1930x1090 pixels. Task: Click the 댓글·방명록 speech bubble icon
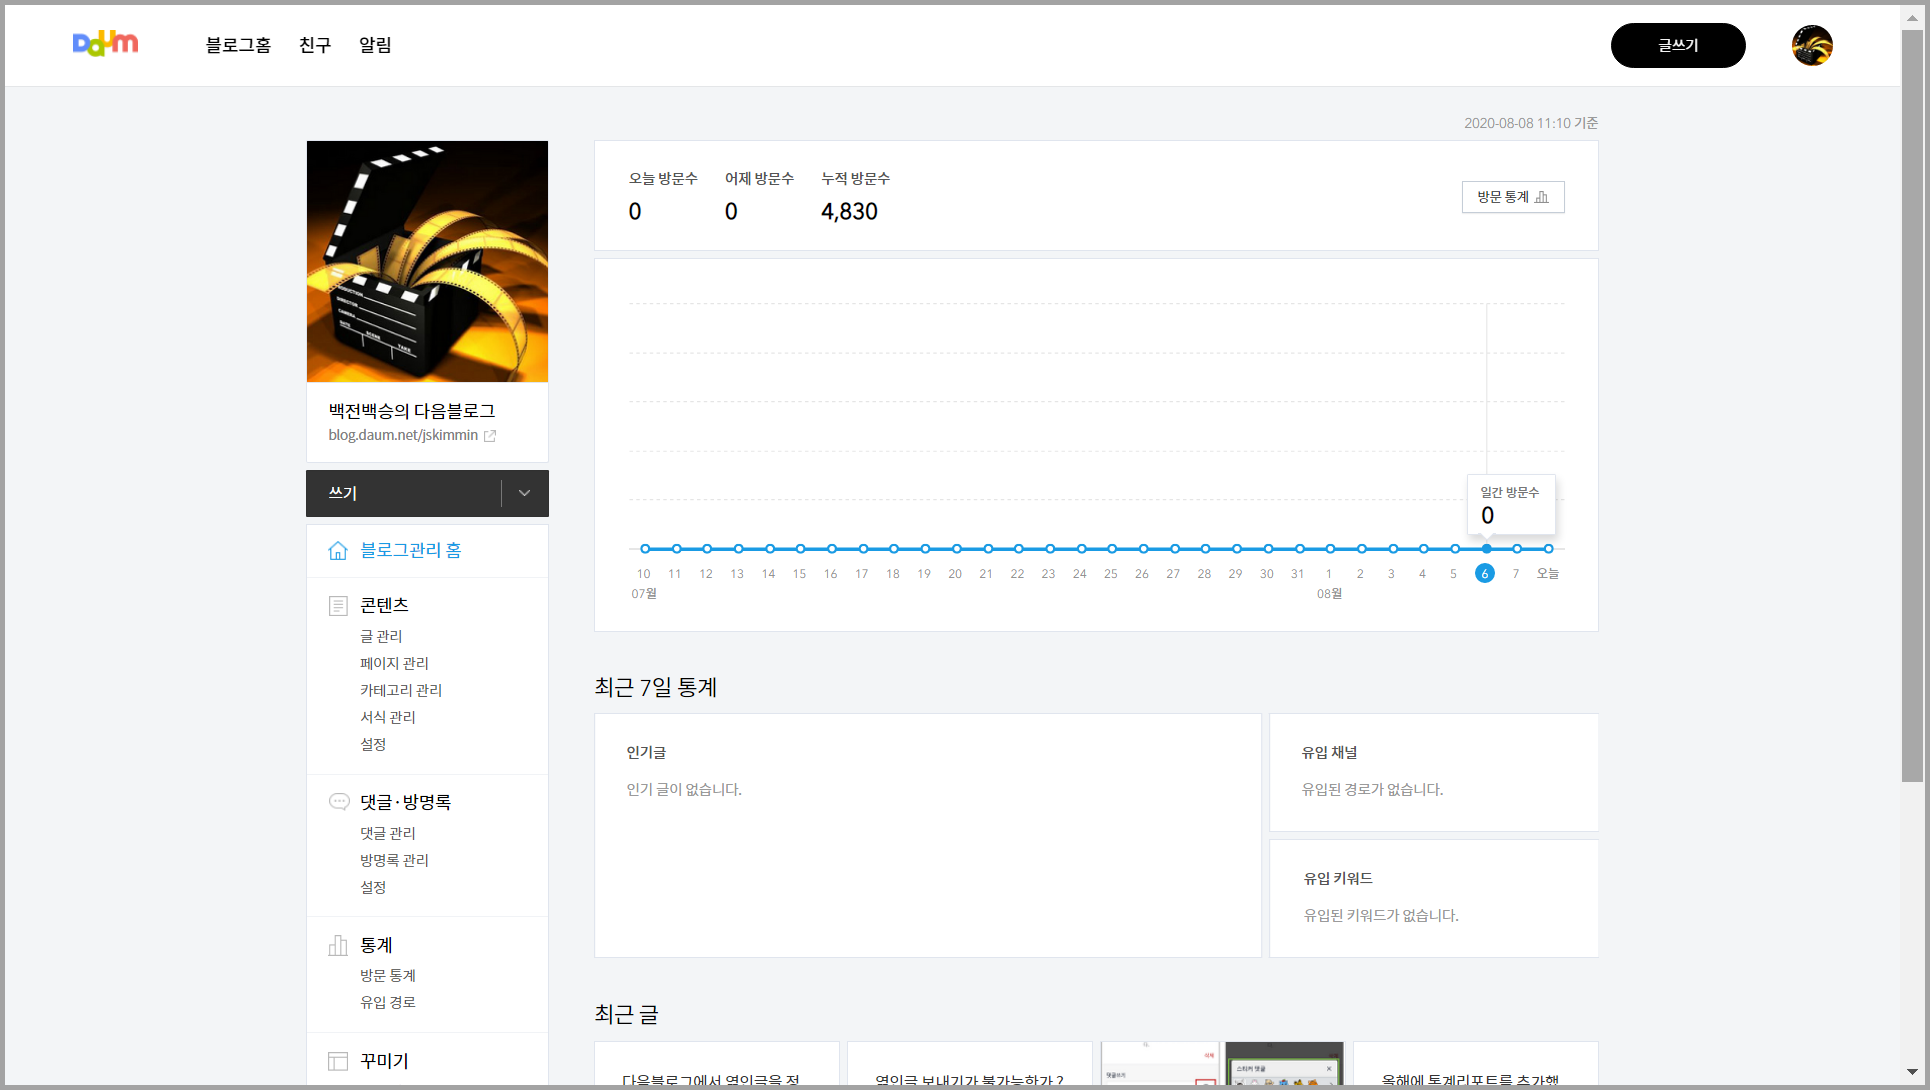tap(339, 802)
